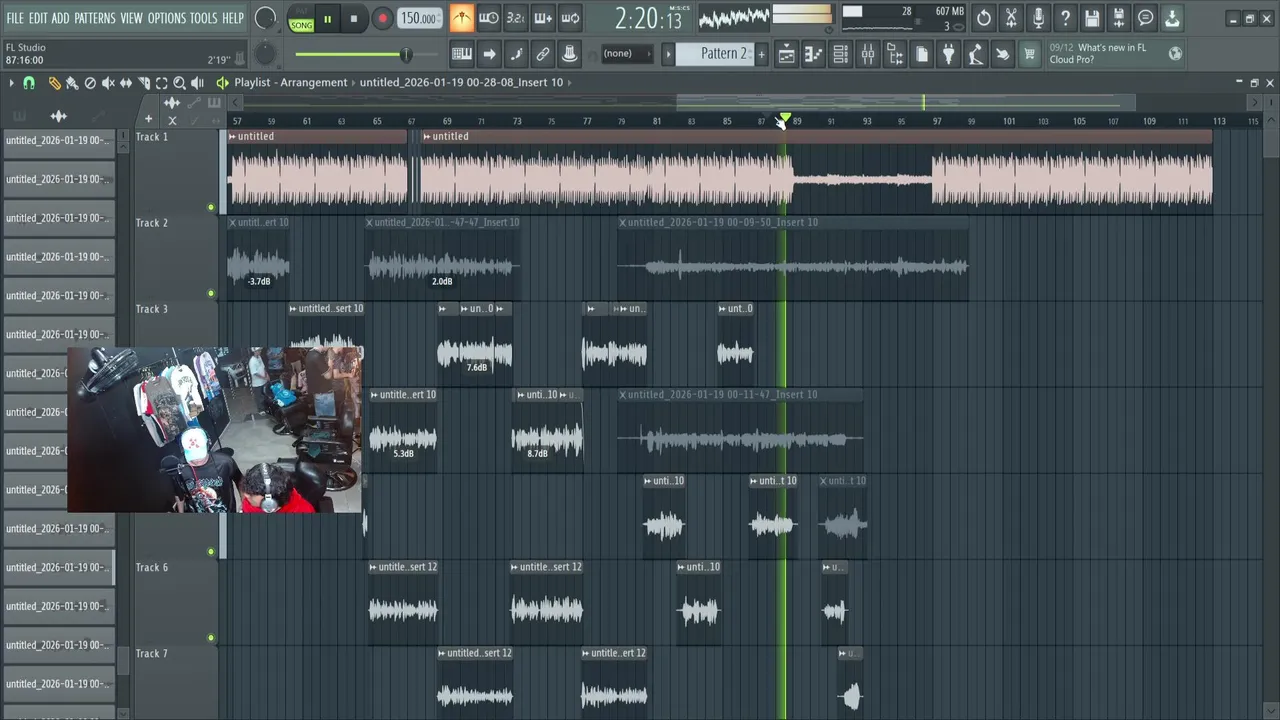This screenshot has width=1280, height=720.
Task: Toggle the link/multilink to controllers icon
Action: [x=543, y=54]
